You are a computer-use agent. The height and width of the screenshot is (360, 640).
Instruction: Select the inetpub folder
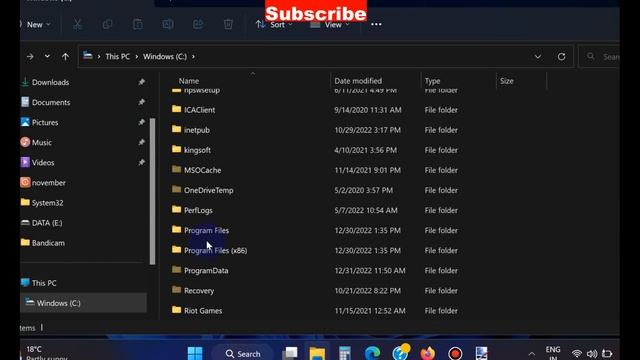click(x=197, y=130)
